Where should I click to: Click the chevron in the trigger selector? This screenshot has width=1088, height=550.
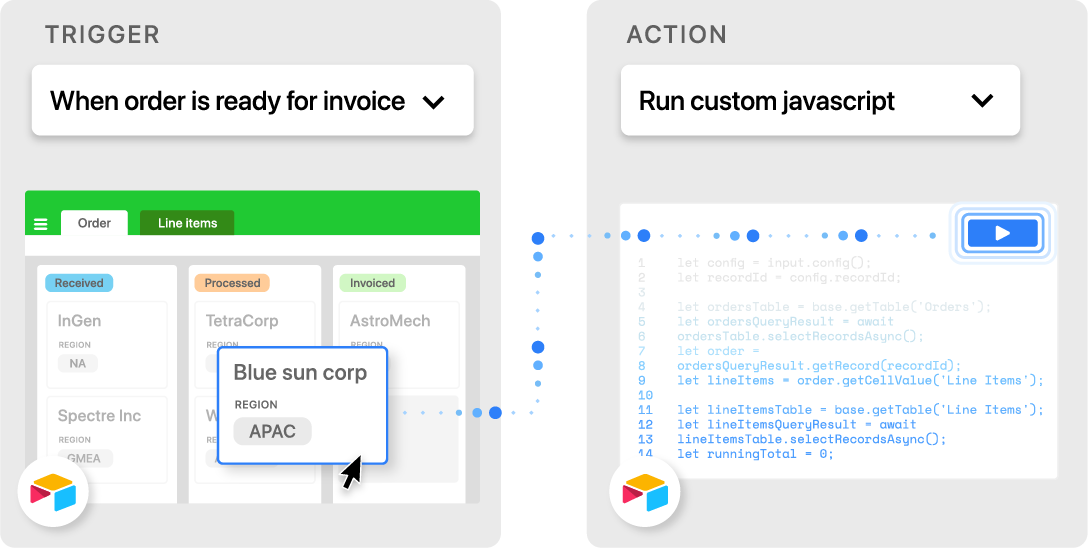pyautogui.click(x=433, y=103)
